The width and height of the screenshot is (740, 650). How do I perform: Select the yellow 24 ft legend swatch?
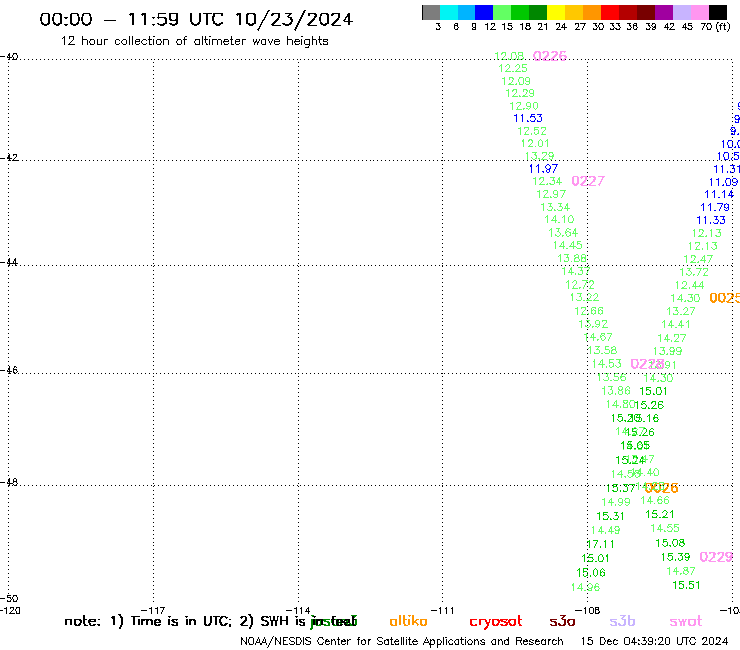[556, 12]
